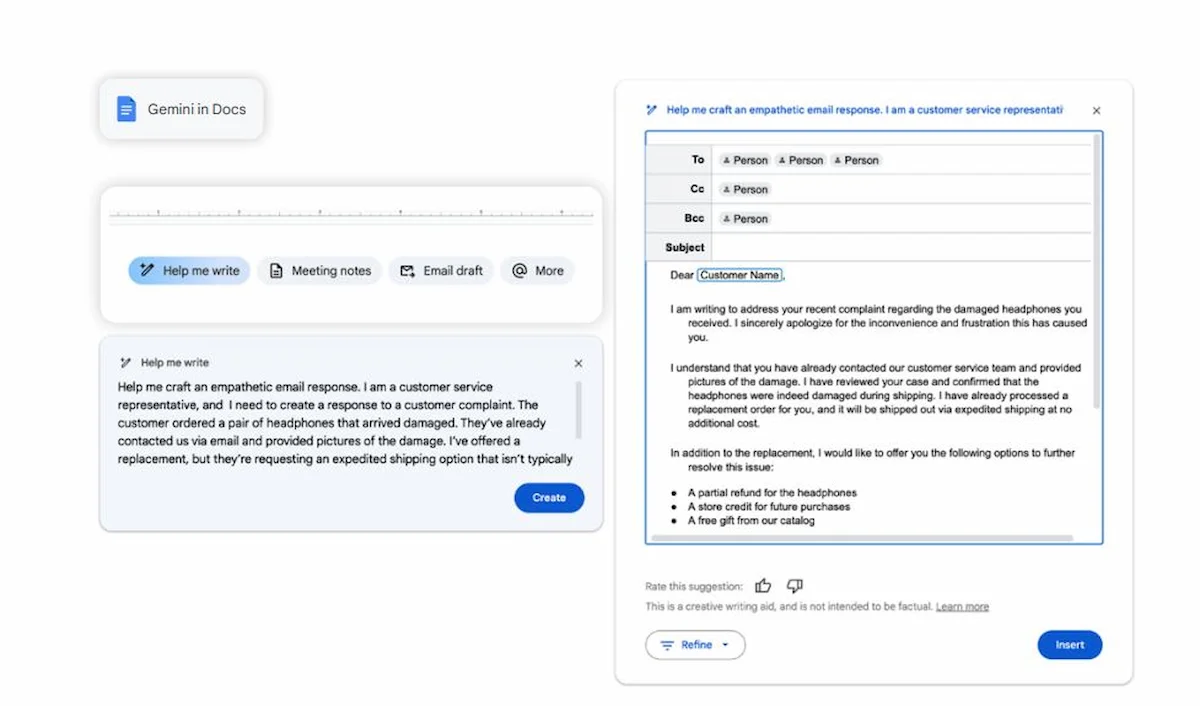The width and height of the screenshot is (1200, 706).
Task: Dismiss the Help me write prompt card
Action: point(578,363)
